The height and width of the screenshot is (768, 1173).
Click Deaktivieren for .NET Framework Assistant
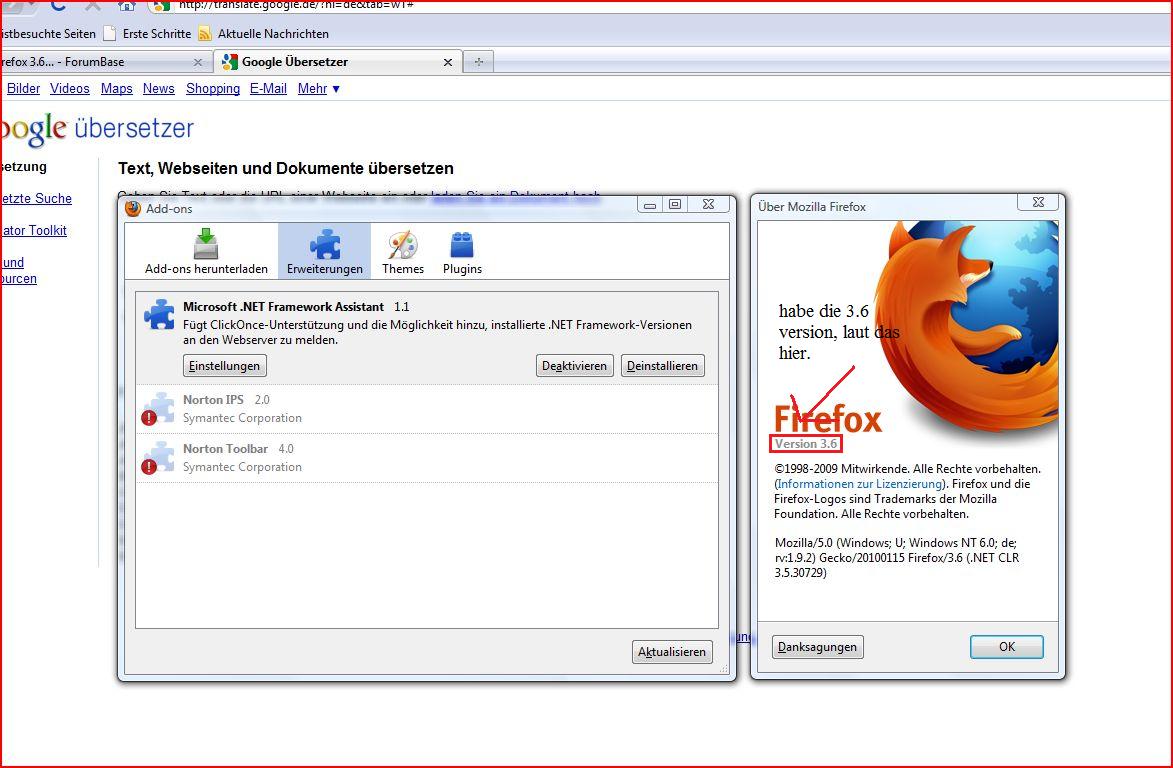[x=575, y=366]
